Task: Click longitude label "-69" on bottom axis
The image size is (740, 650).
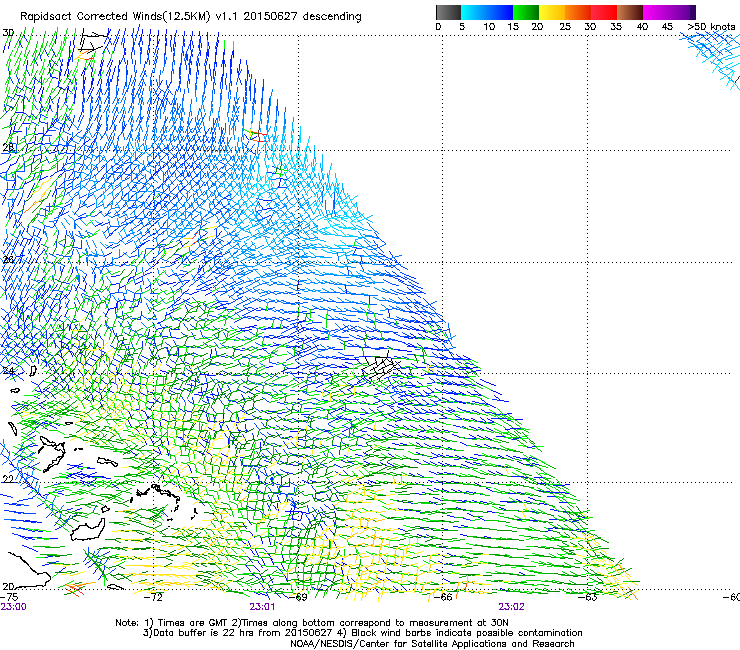Action: pos(298,597)
